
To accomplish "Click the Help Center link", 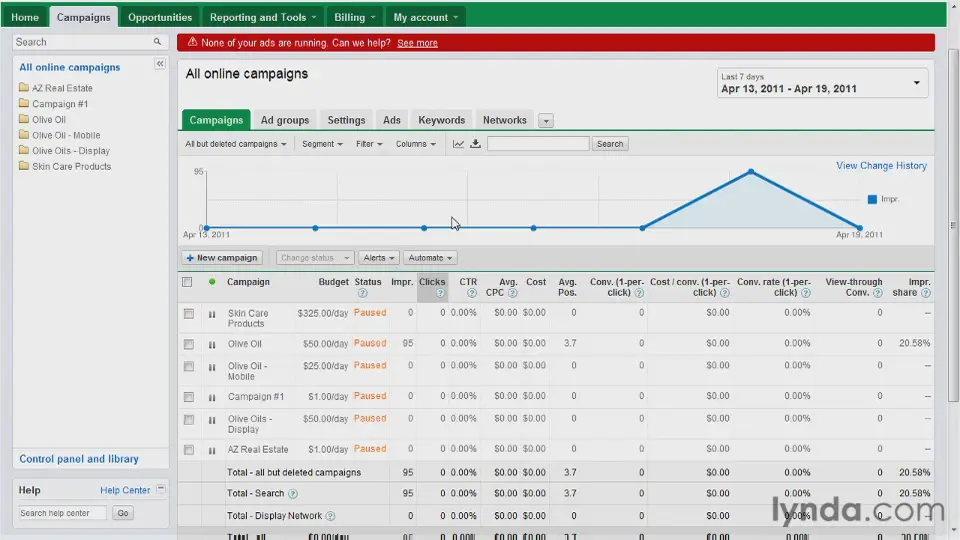I will click(125, 490).
